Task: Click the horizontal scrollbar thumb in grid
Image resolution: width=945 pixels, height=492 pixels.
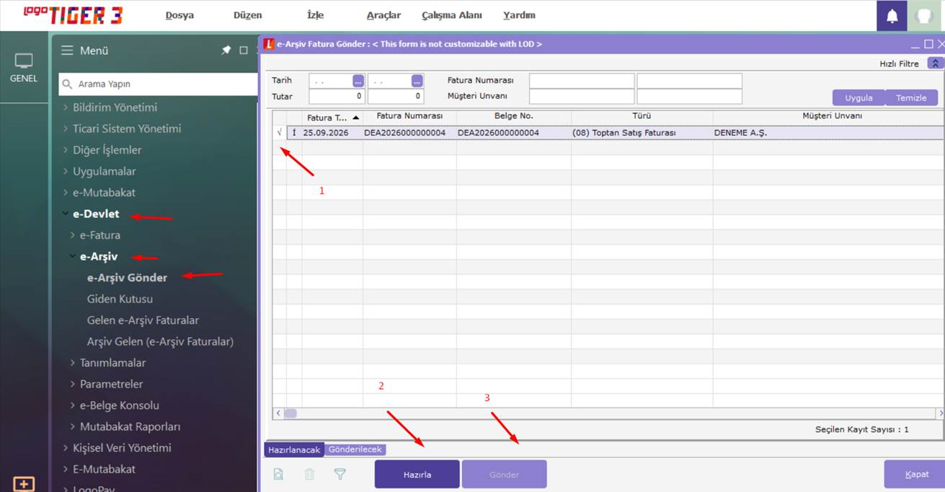Action: pyautogui.click(x=290, y=414)
